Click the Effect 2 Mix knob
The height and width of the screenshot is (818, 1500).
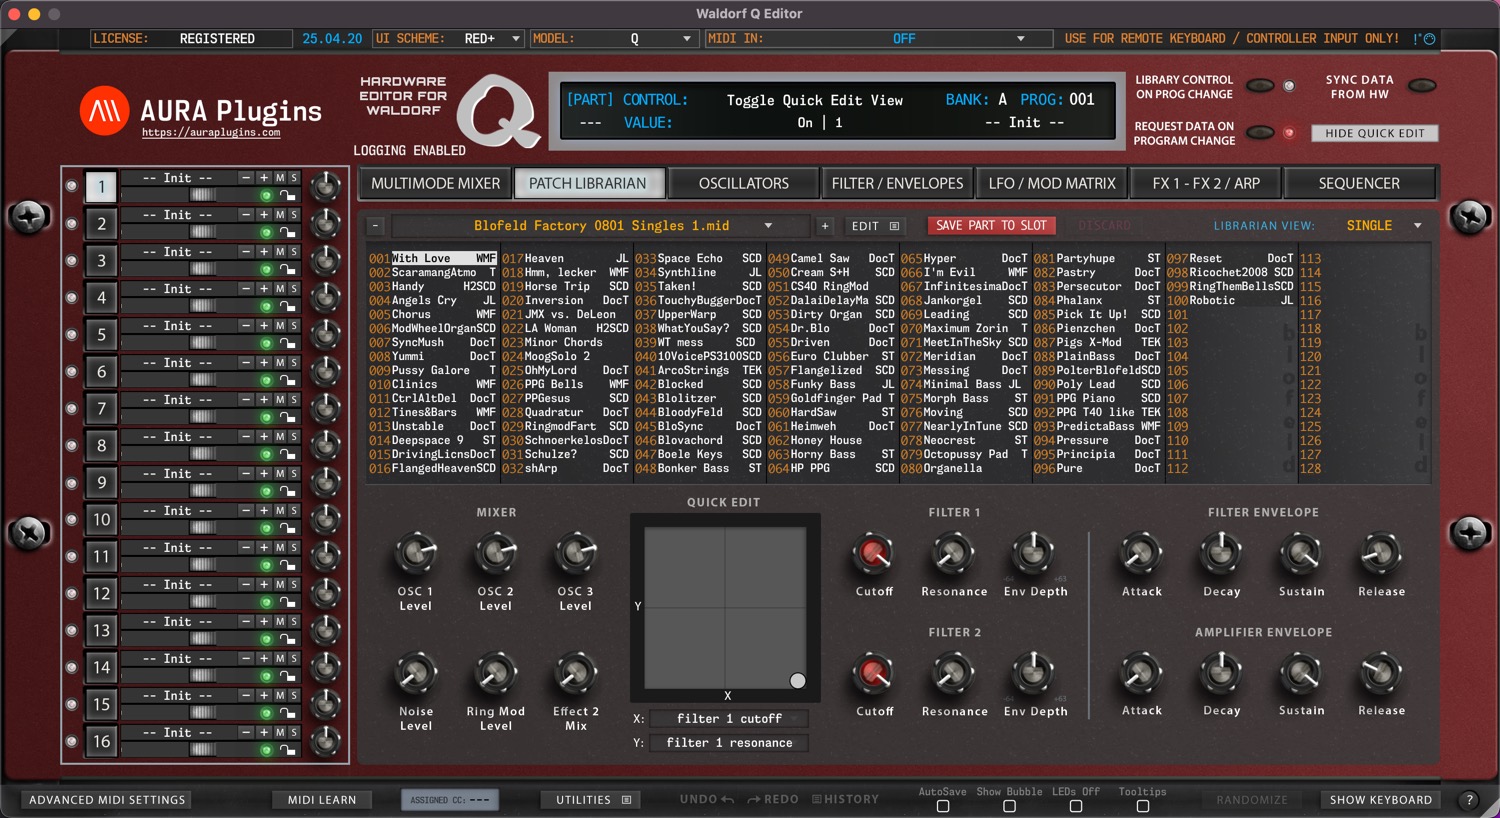click(x=576, y=674)
